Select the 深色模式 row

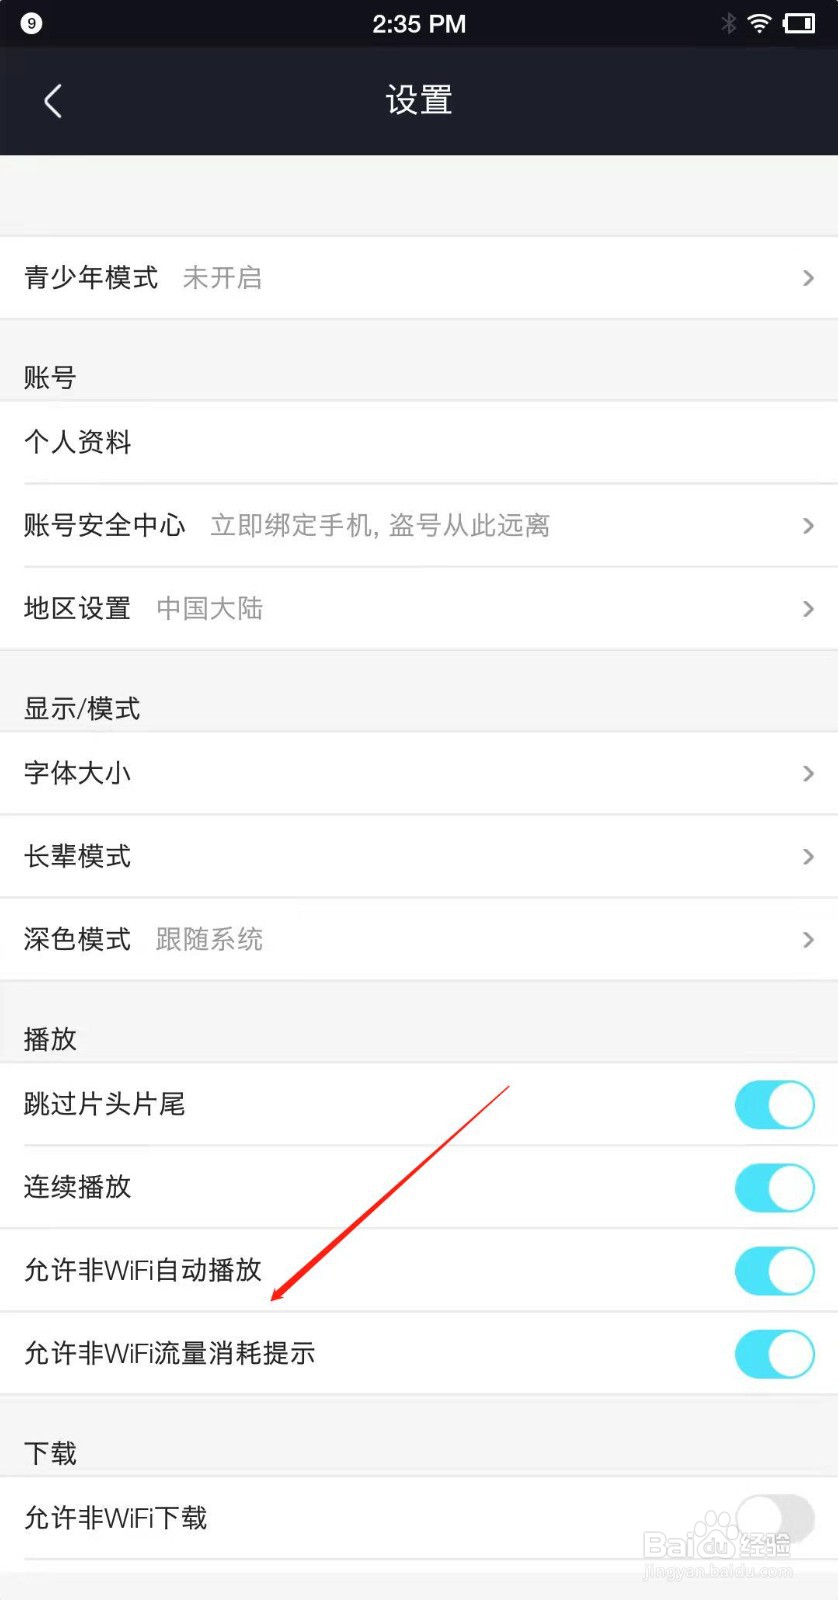tap(419, 939)
